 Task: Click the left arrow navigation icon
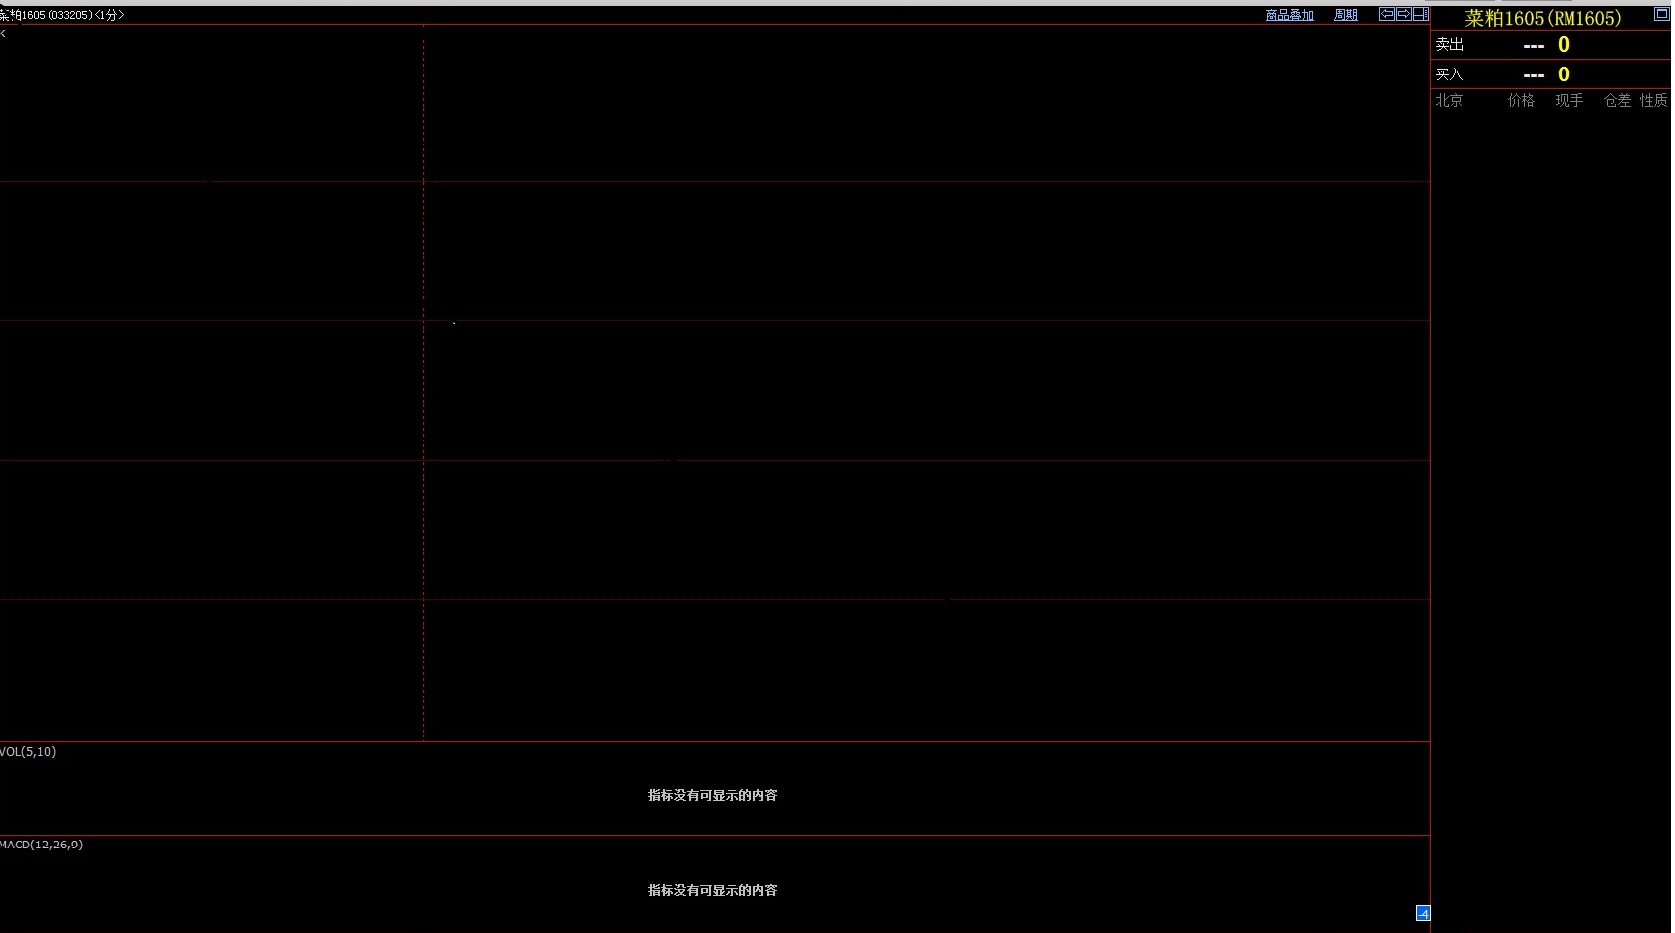coord(1386,14)
